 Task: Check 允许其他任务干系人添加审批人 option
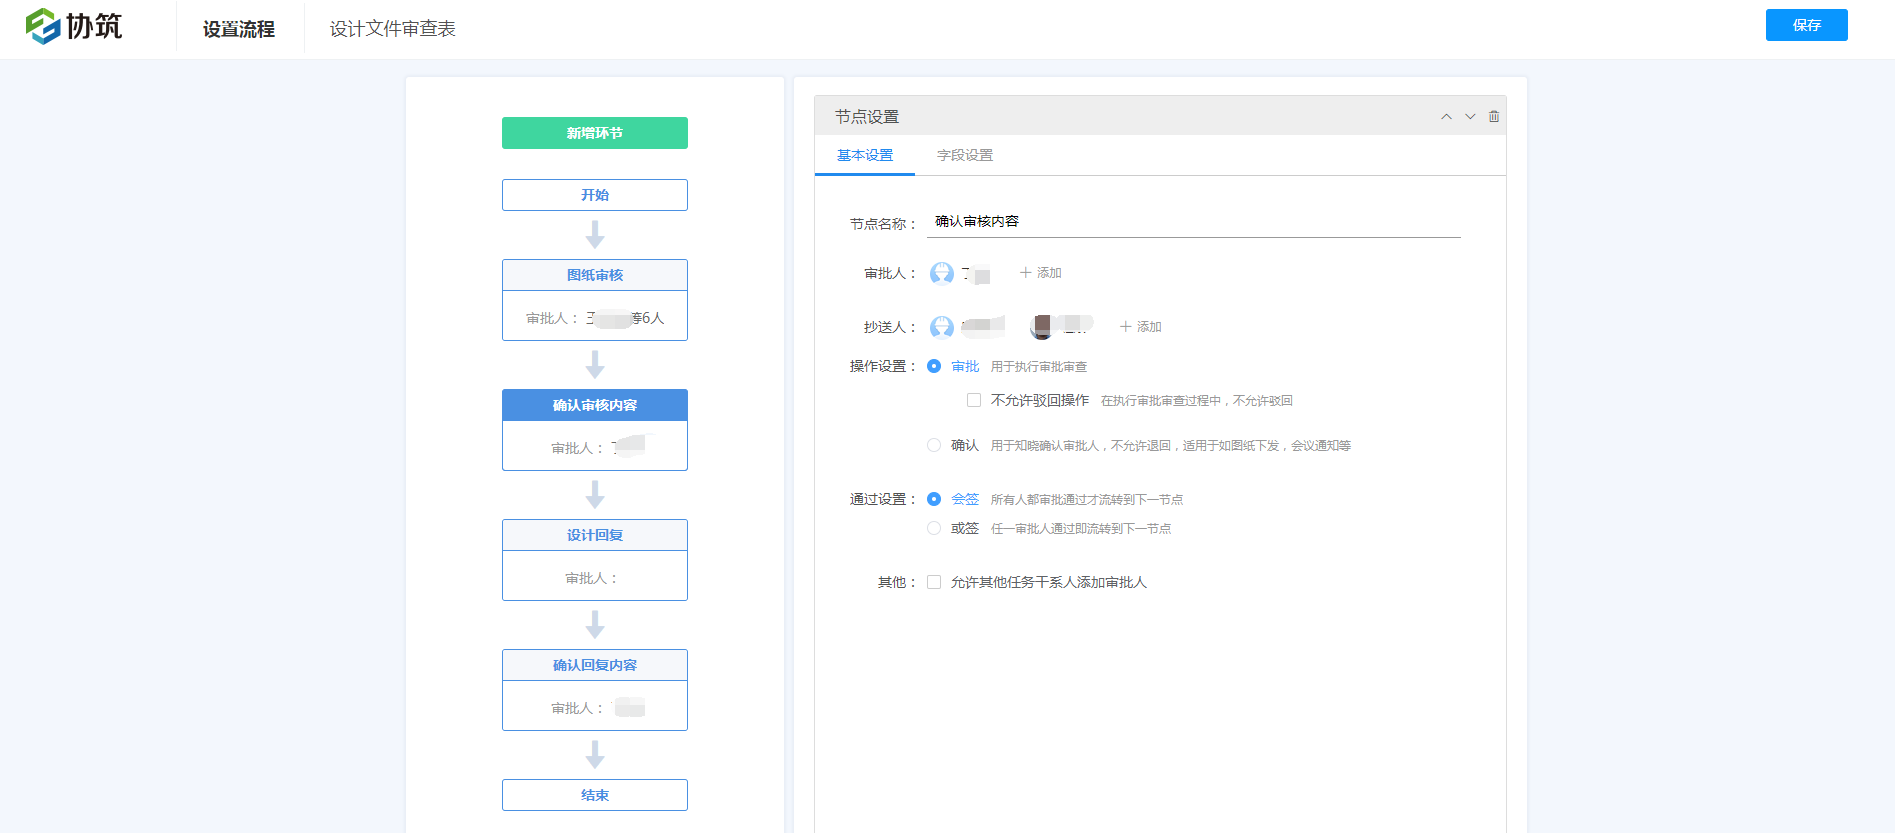pyautogui.click(x=934, y=583)
